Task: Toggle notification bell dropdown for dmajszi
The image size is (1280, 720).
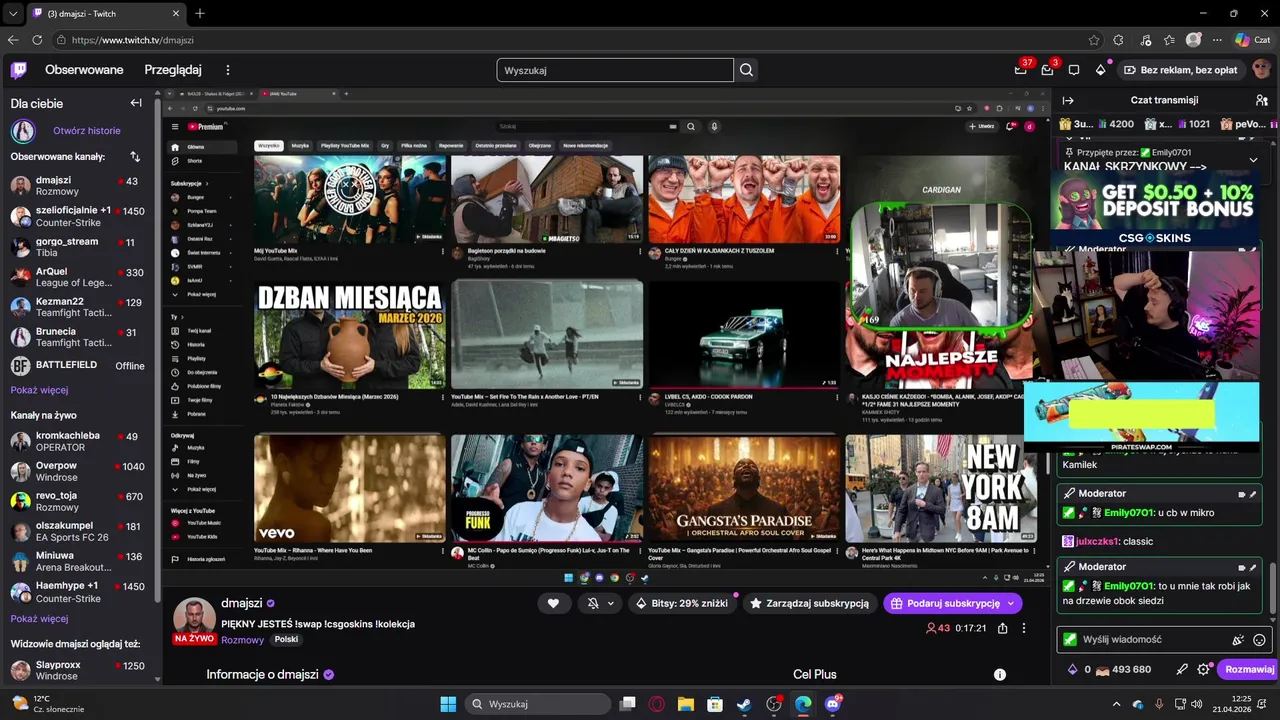Action: [x=598, y=603]
